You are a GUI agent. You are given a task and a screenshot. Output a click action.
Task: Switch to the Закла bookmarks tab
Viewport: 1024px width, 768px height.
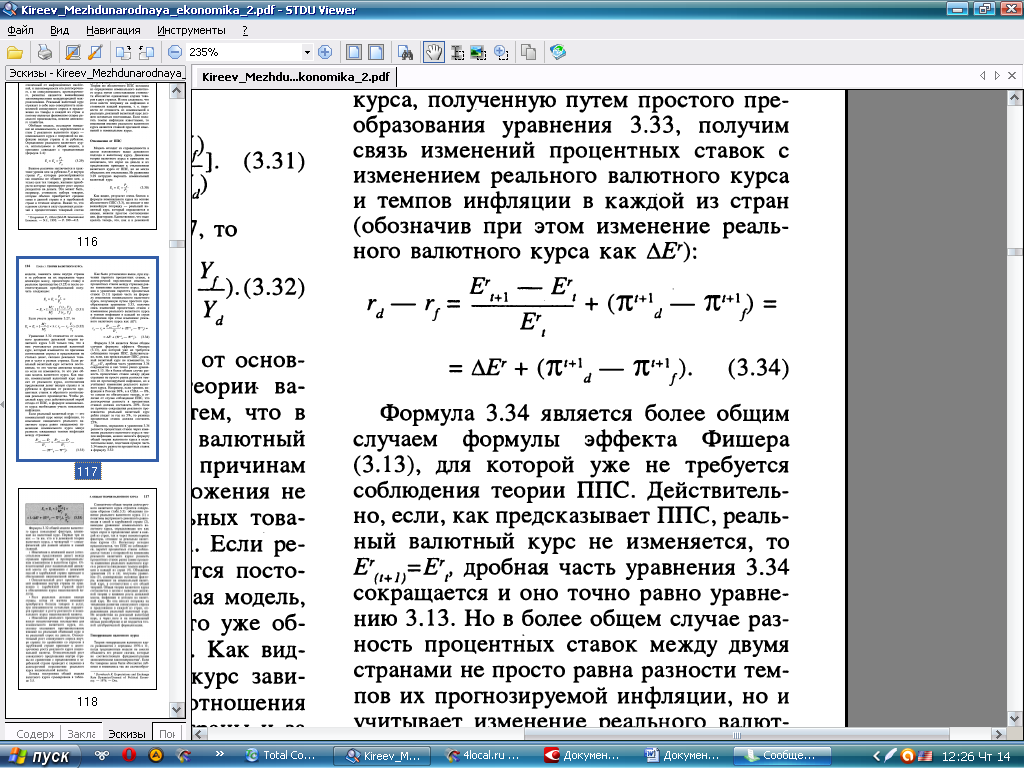point(82,733)
